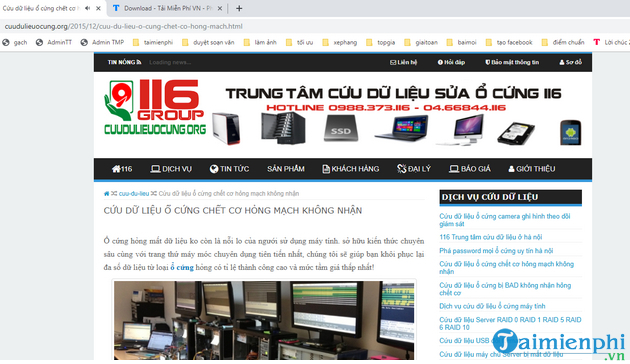The height and width of the screenshot is (364, 630).
Task: Open the xephang bookmark folder
Action: tap(340, 42)
